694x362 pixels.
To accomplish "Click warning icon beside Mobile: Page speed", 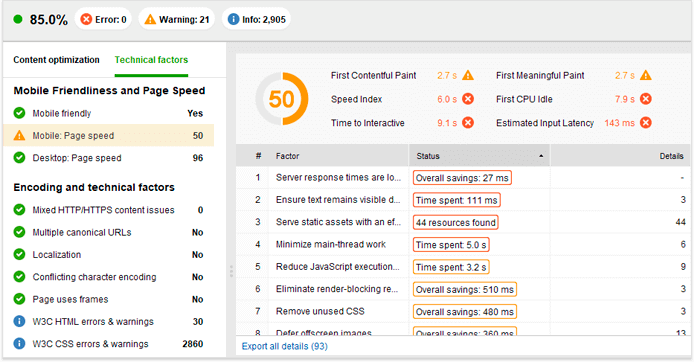I will (x=19, y=135).
